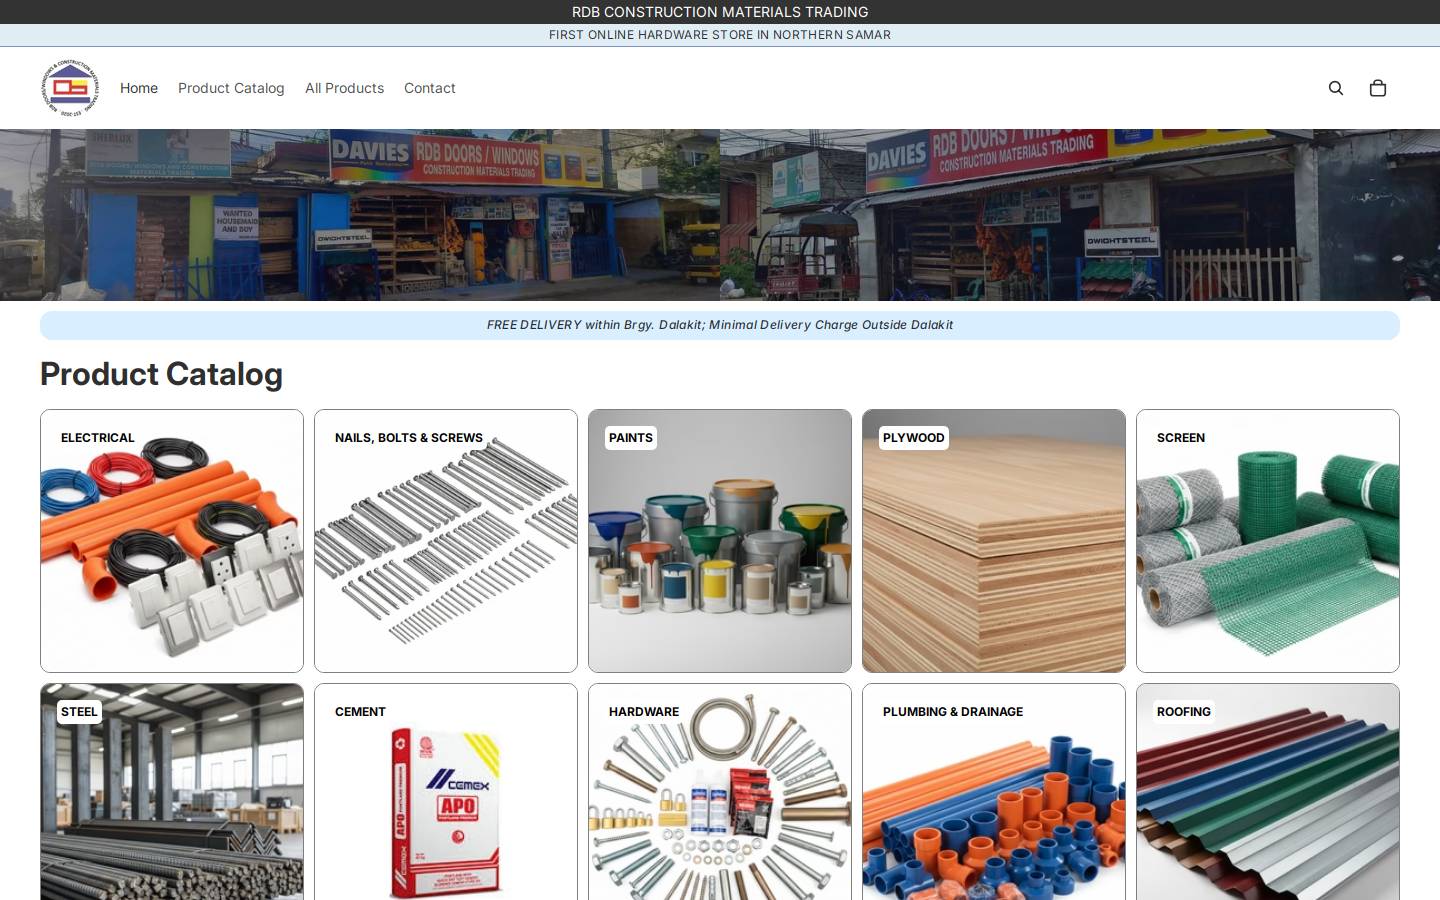Viewport: 1440px width, 900px height.
Task: Click the left storefront banner photo
Action: 360,215
